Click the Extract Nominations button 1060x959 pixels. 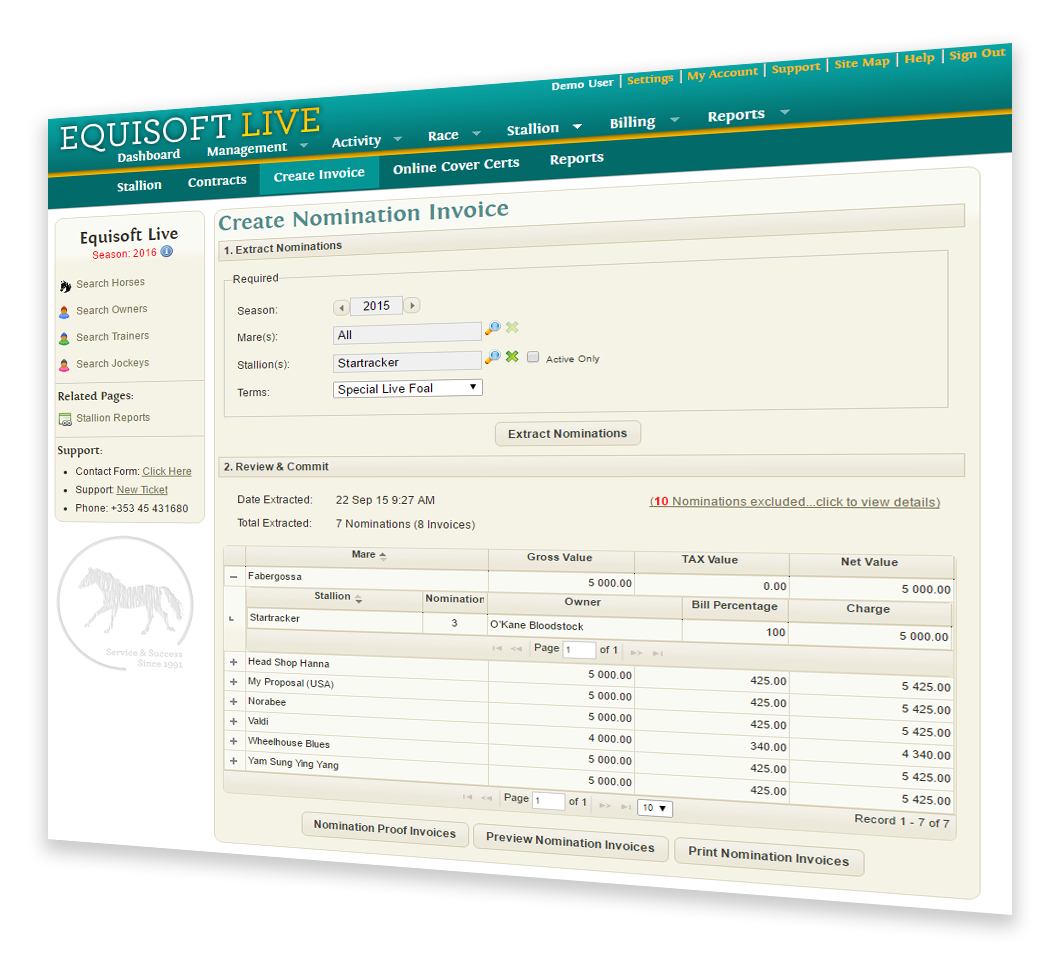(x=568, y=433)
